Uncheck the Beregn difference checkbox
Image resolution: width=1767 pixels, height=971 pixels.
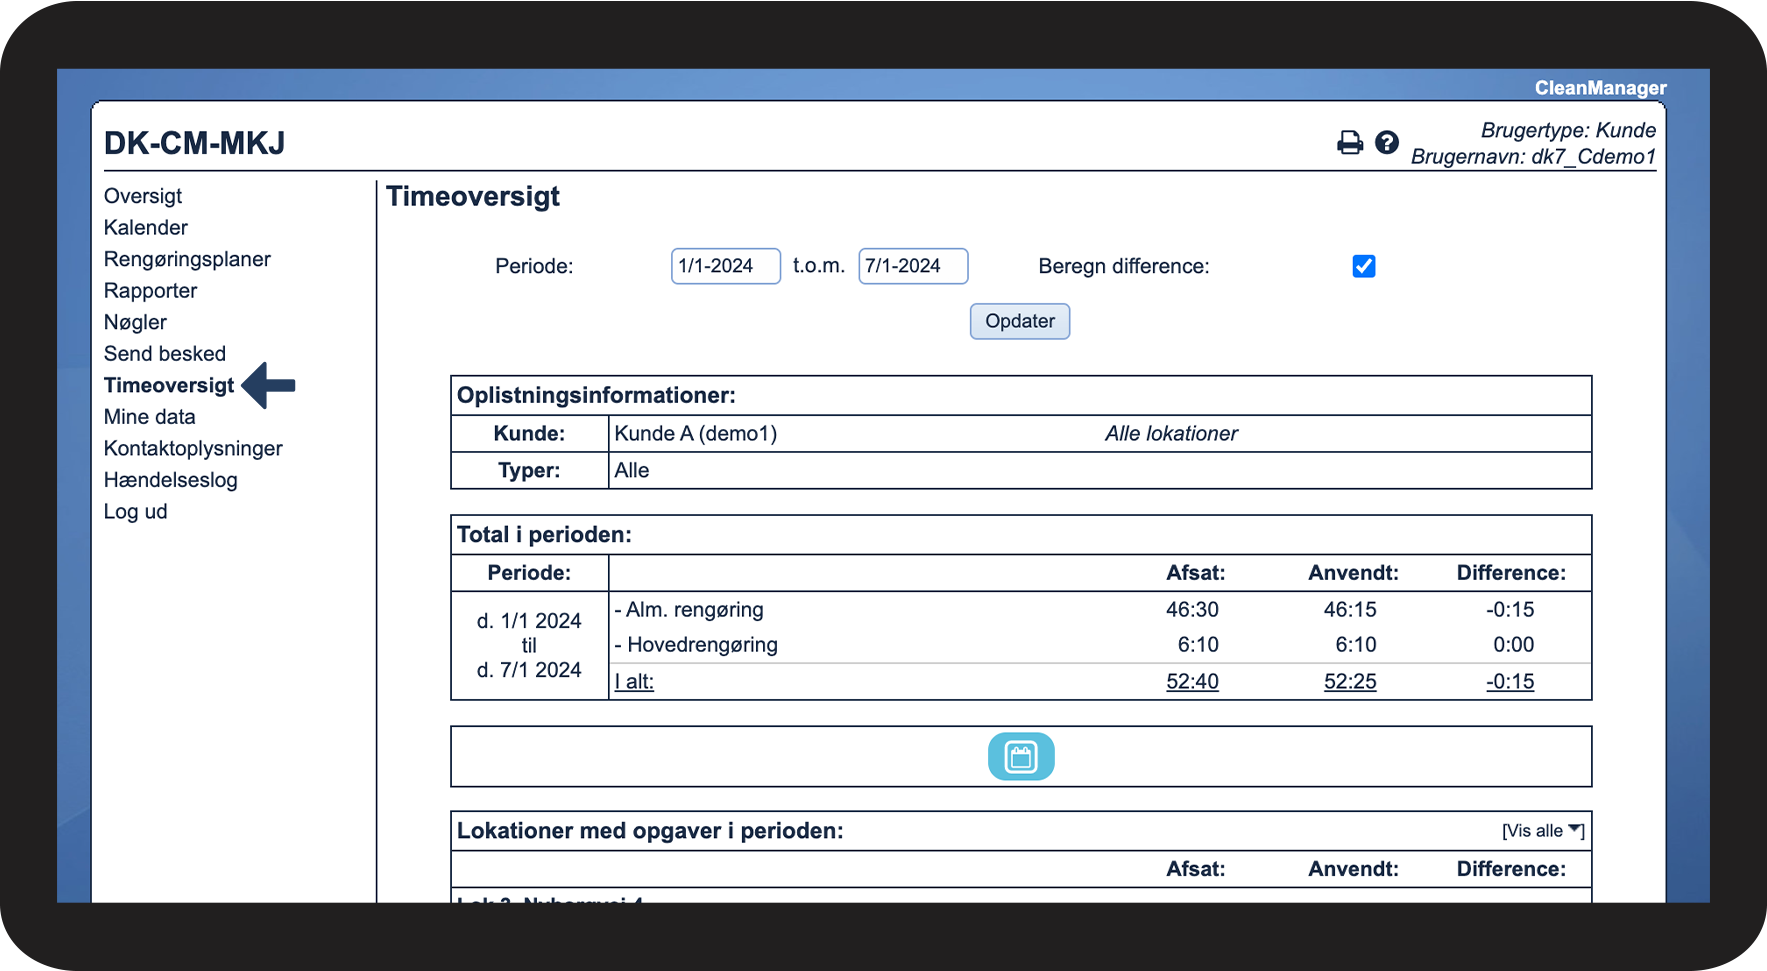[1363, 266]
